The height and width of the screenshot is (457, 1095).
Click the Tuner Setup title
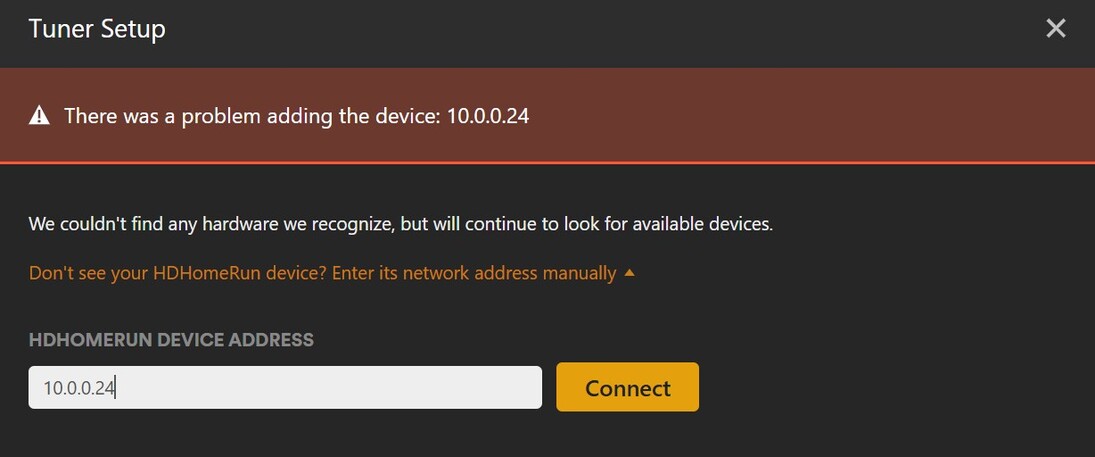pyautogui.click(x=97, y=29)
